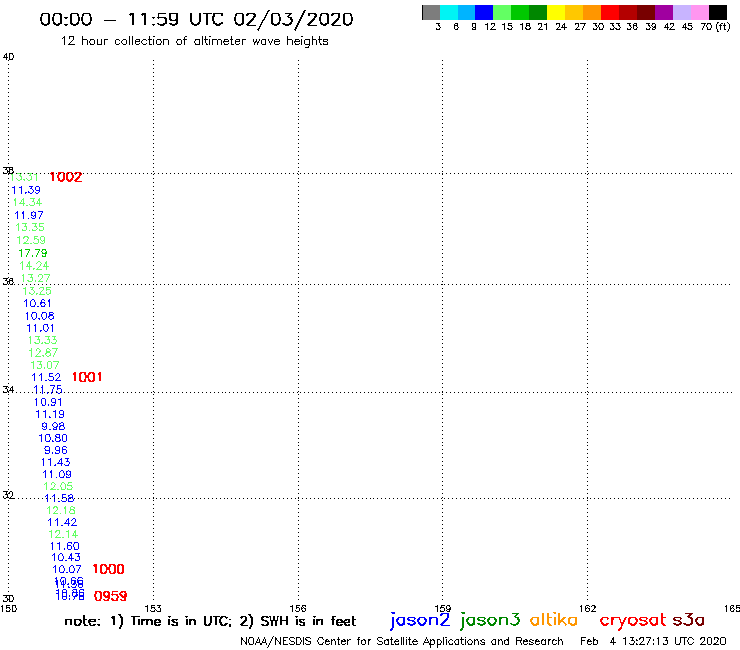Select the 13.25 wave height value
This screenshot has width=740, height=650.
tap(37, 291)
